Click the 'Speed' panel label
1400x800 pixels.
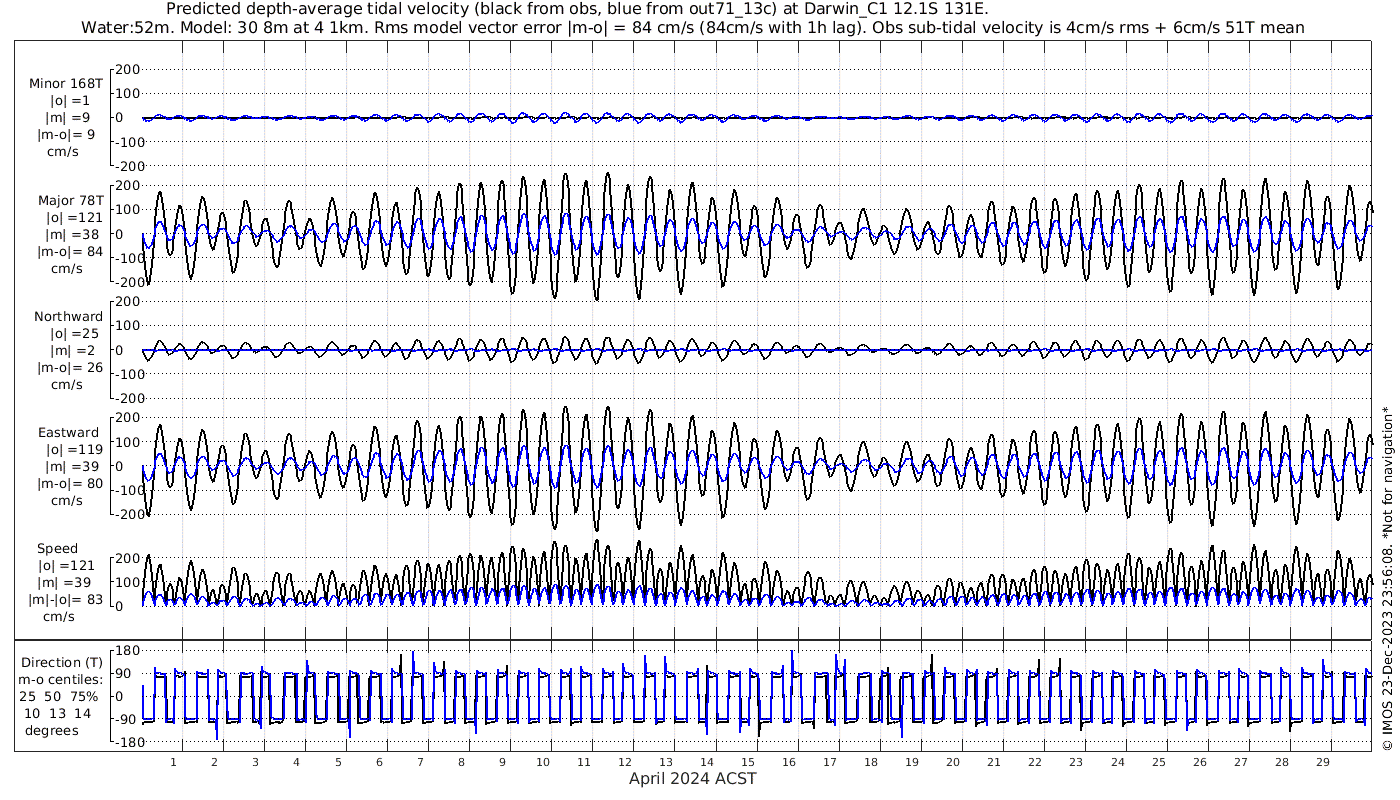[57, 549]
